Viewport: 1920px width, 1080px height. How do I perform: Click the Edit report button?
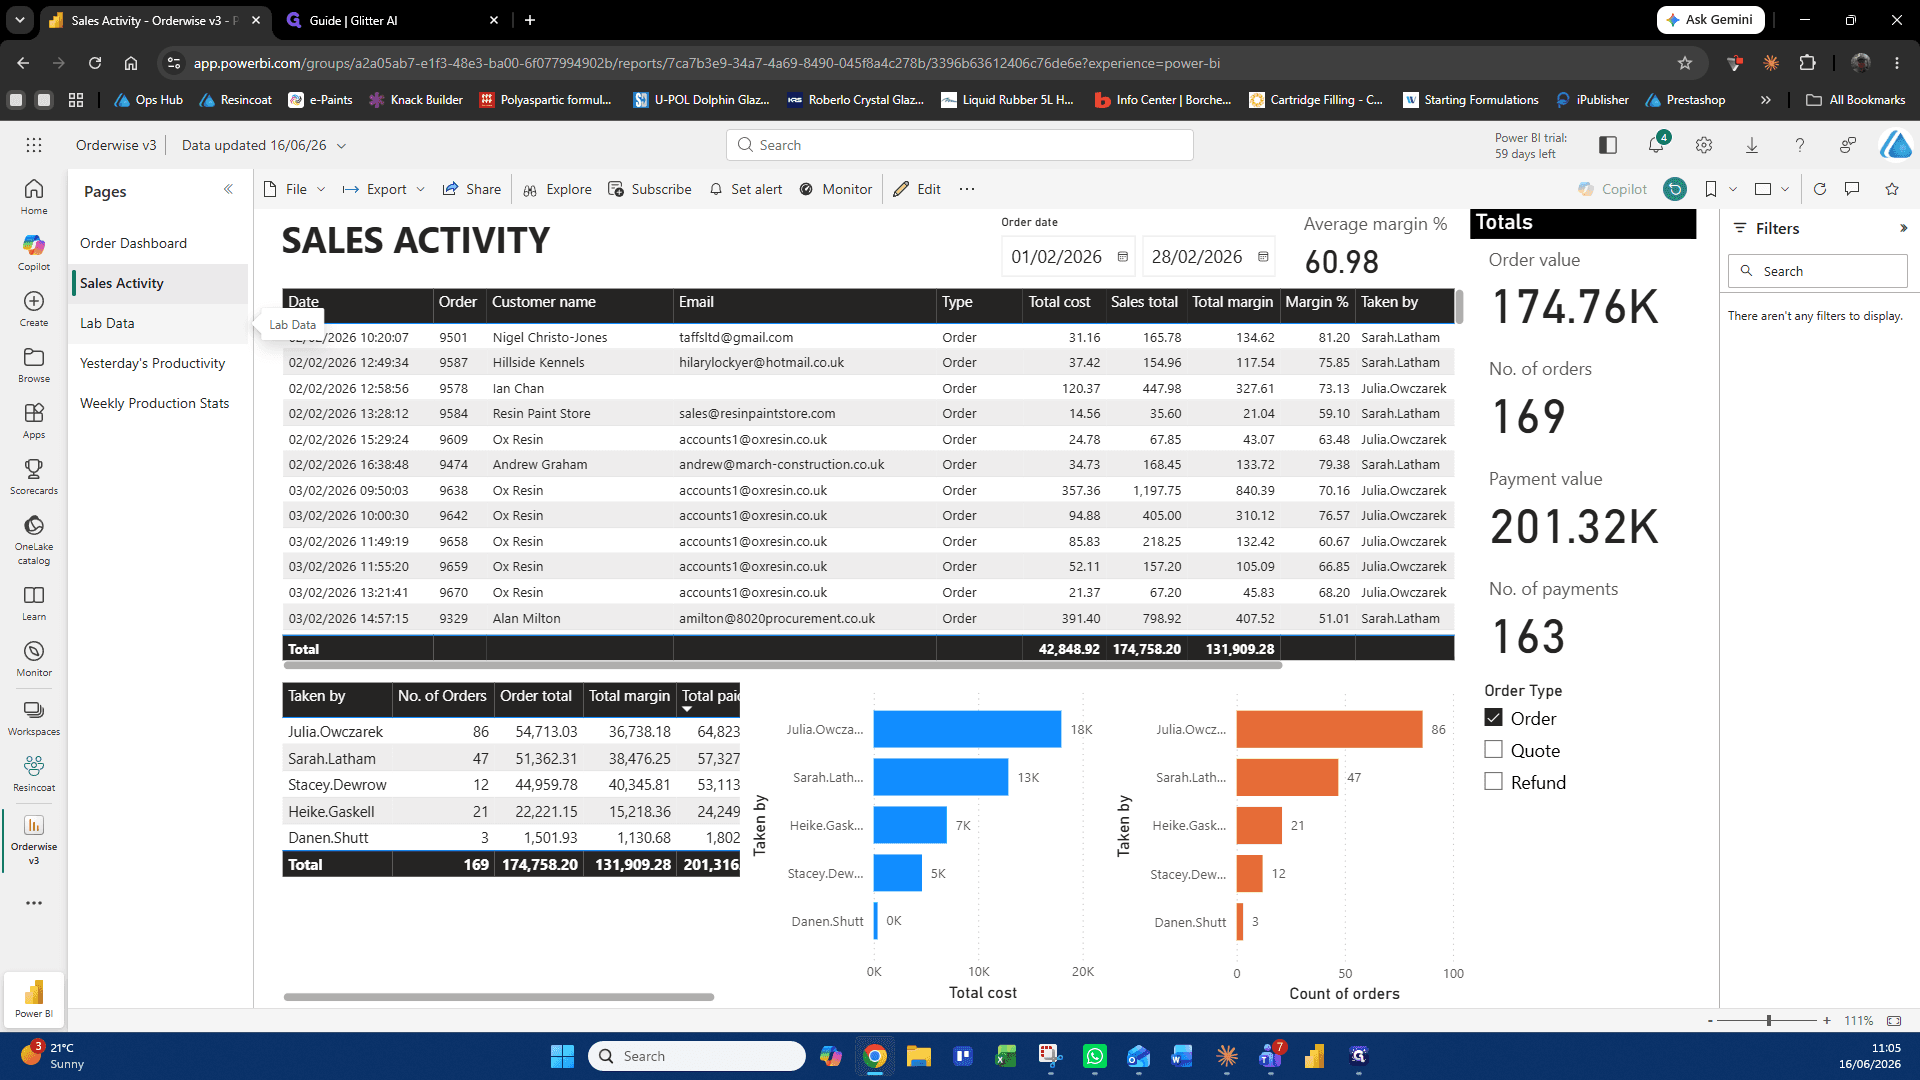pos(917,189)
